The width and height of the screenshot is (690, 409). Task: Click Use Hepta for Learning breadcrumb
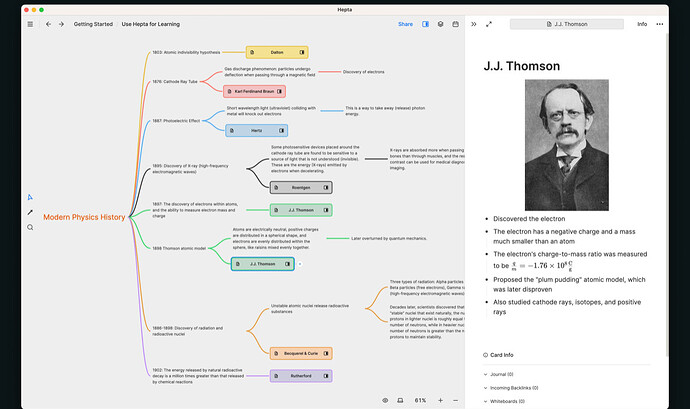(150, 24)
